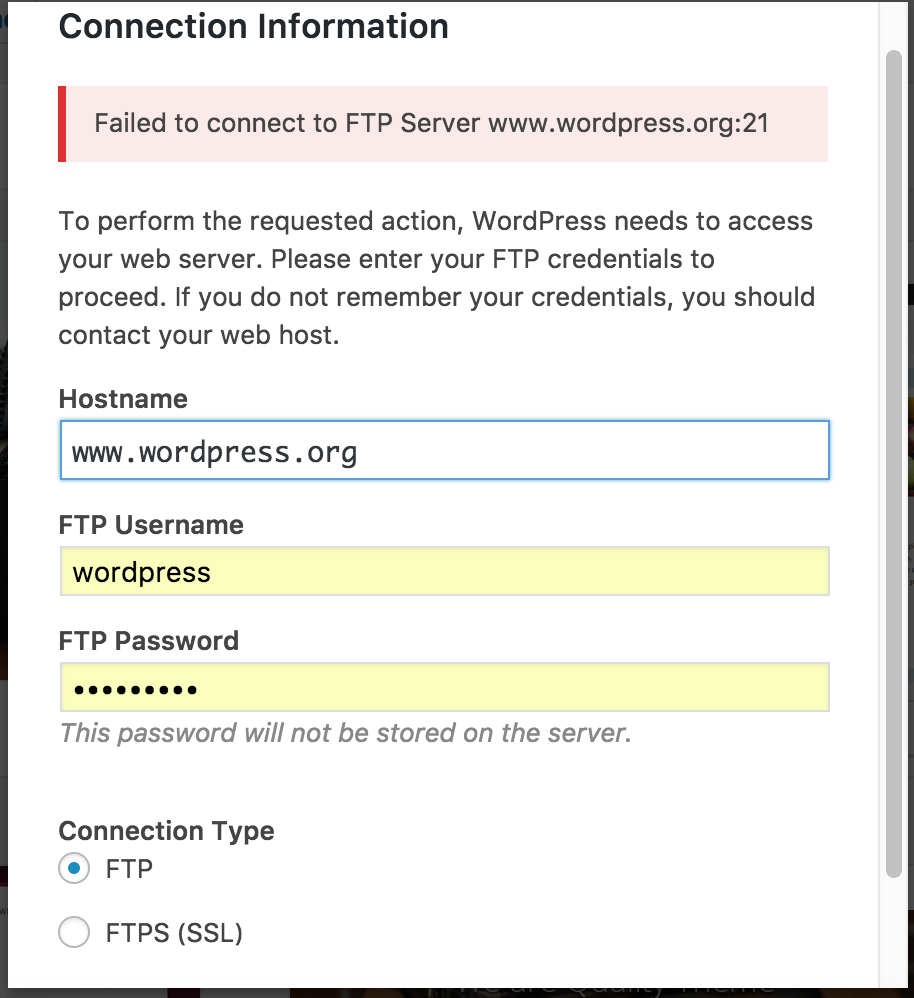
Task: Click the password not stored note
Action: tap(346, 733)
